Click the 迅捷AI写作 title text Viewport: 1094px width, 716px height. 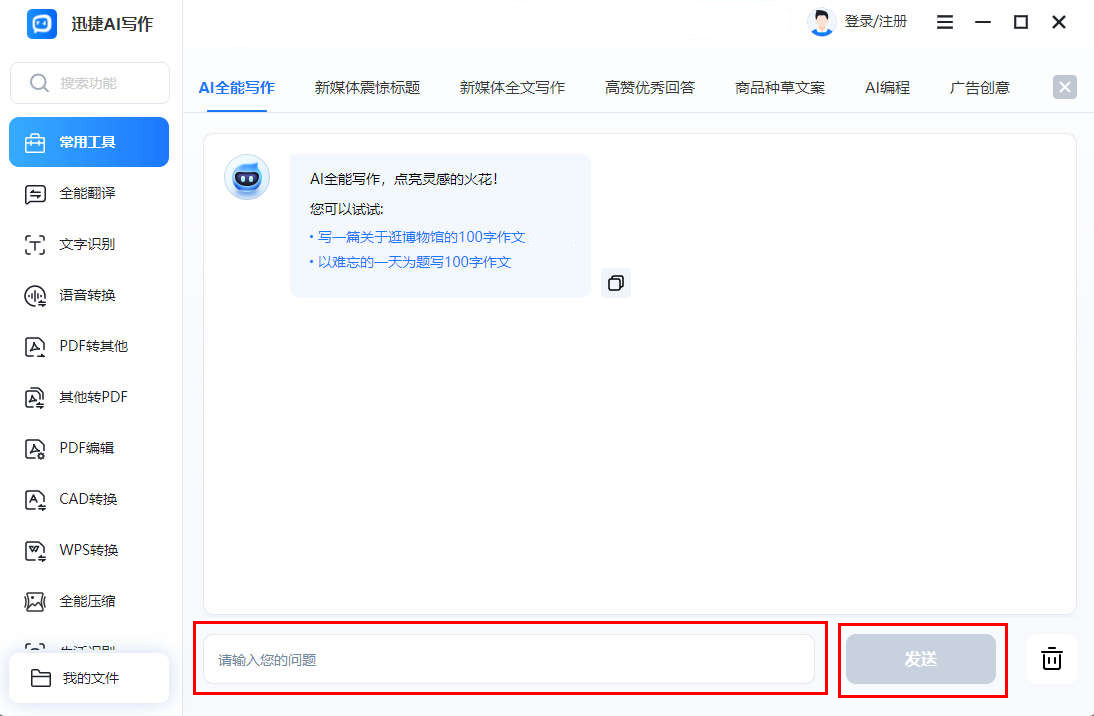coord(112,24)
